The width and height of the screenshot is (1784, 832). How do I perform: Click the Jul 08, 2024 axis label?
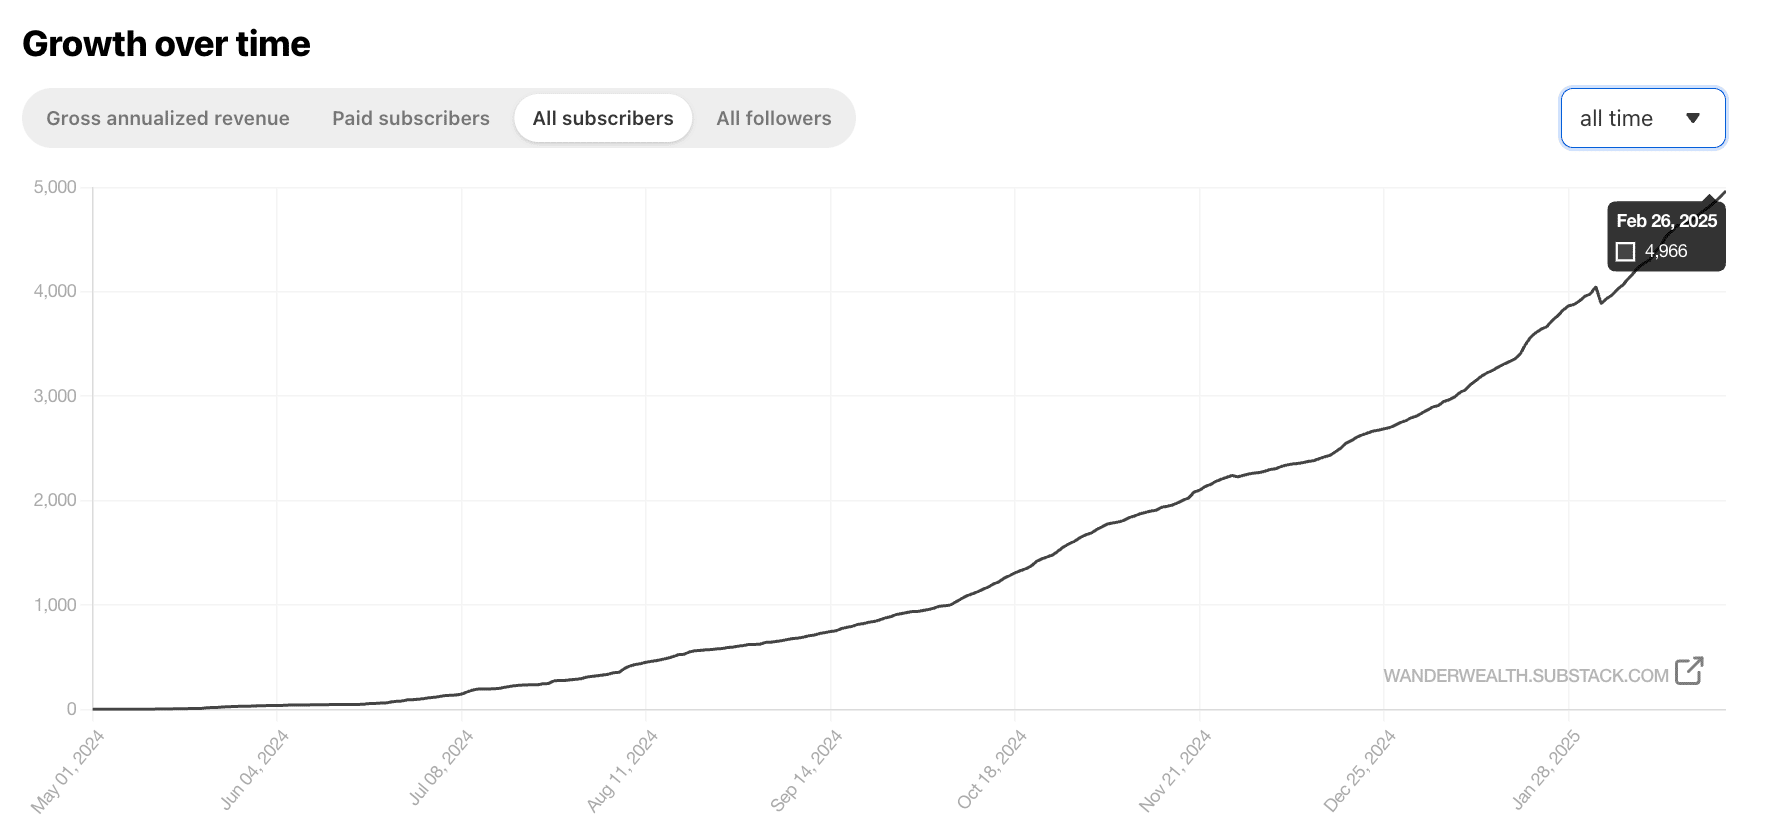440,768
